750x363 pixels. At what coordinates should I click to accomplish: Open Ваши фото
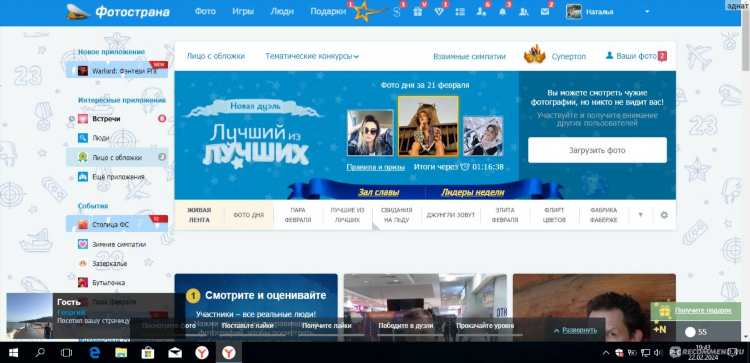[636, 56]
